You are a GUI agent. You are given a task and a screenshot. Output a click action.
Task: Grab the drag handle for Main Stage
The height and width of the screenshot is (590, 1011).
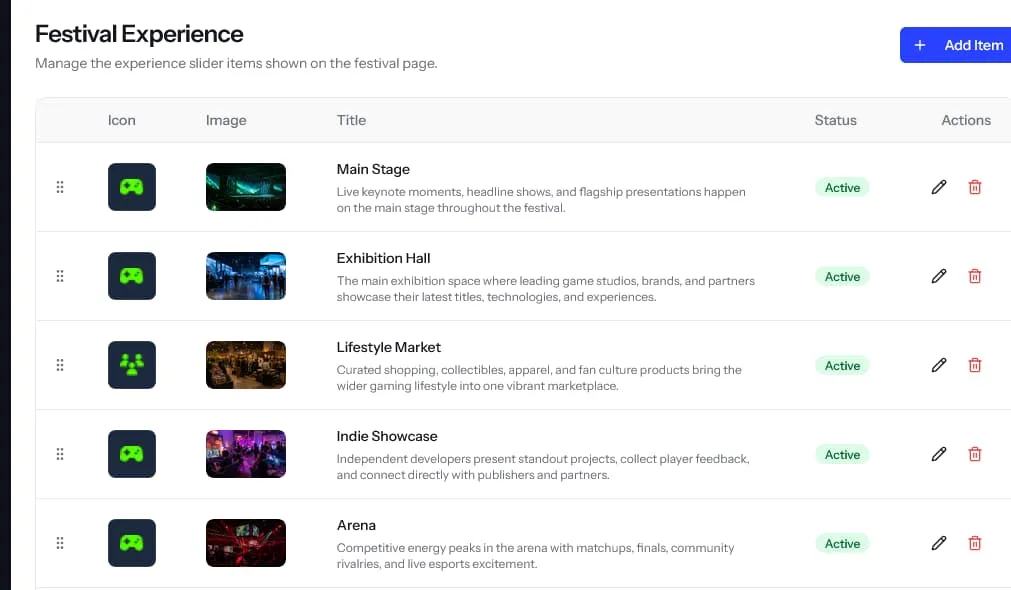point(60,187)
